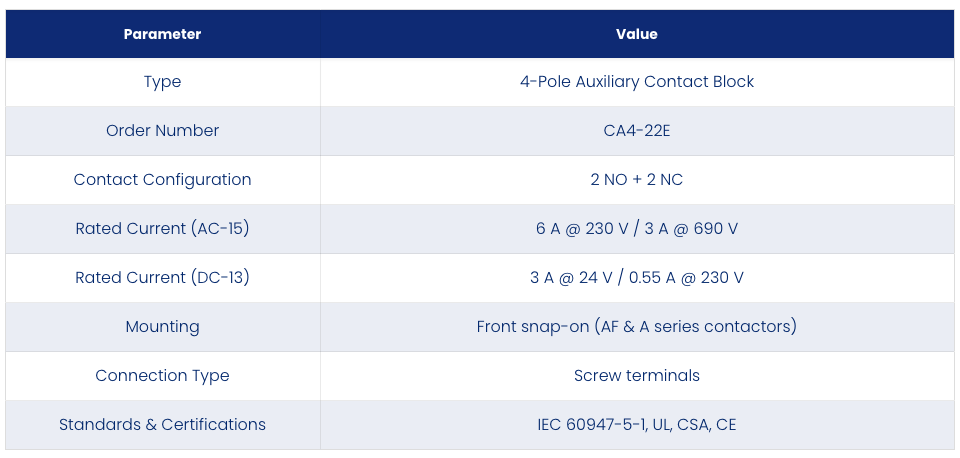Click the Mounting parameter label

(162, 327)
